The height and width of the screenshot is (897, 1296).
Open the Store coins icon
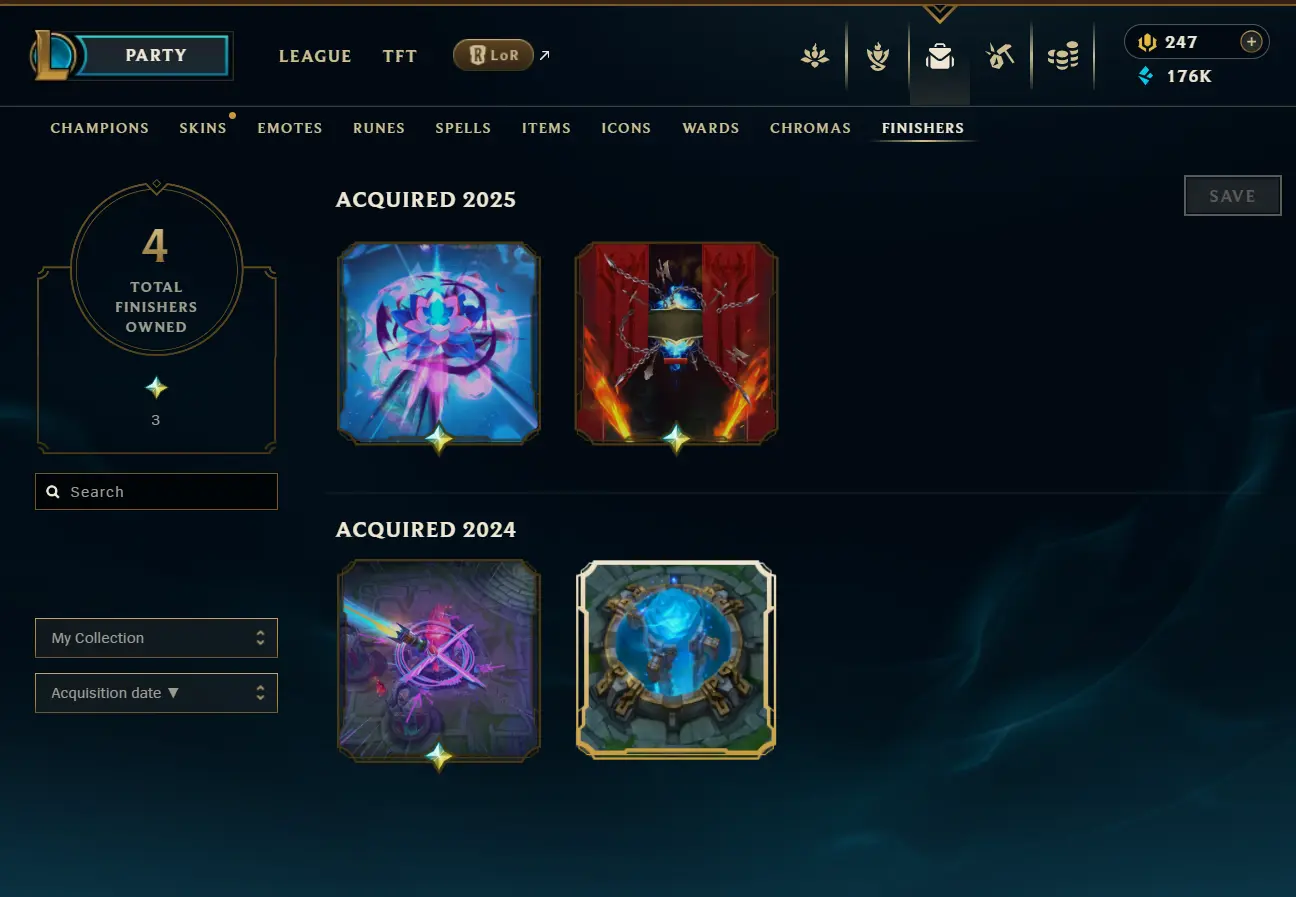1063,57
